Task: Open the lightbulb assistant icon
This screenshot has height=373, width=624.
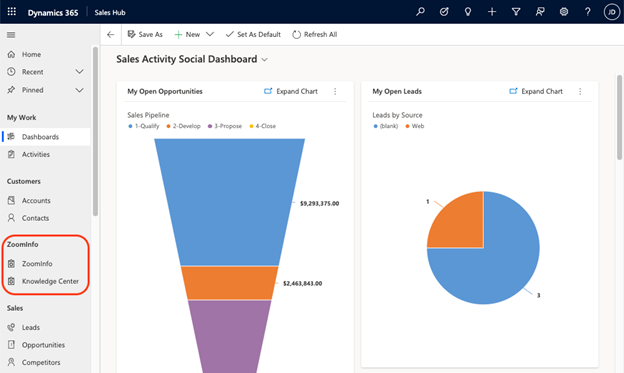Action: point(468,12)
